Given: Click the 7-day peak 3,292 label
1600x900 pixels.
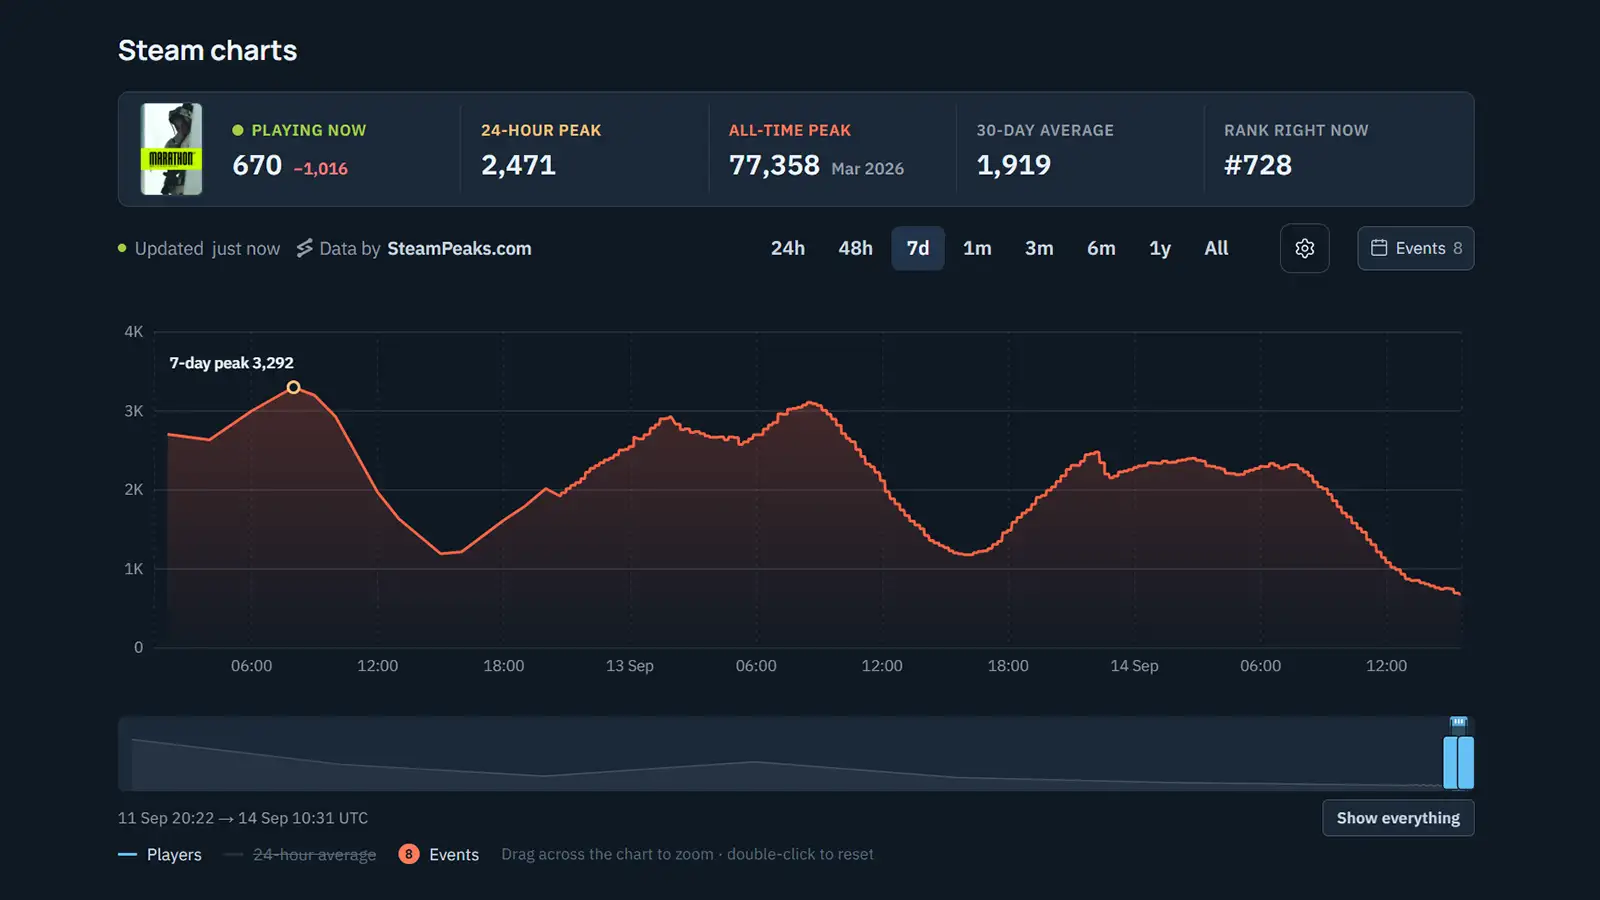Looking at the screenshot, I should [231, 363].
